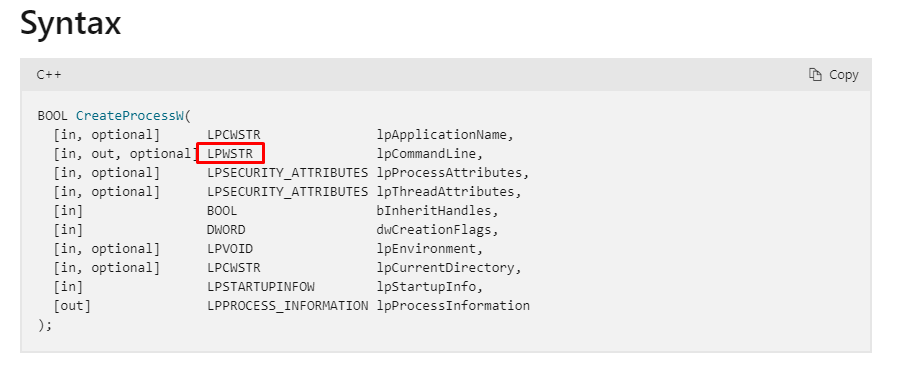This screenshot has width=910, height=368.
Task: Click the lpApplicationName parameter
Action: point(442,135)
